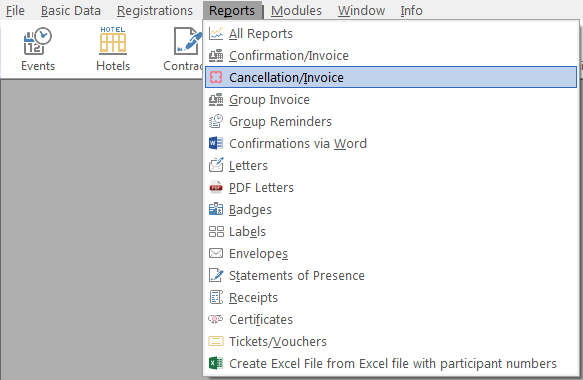Image resolution: width=583 pixels, height=380 pixels.
Task: Click the Badges ID card icon
Action: [216, 209]
